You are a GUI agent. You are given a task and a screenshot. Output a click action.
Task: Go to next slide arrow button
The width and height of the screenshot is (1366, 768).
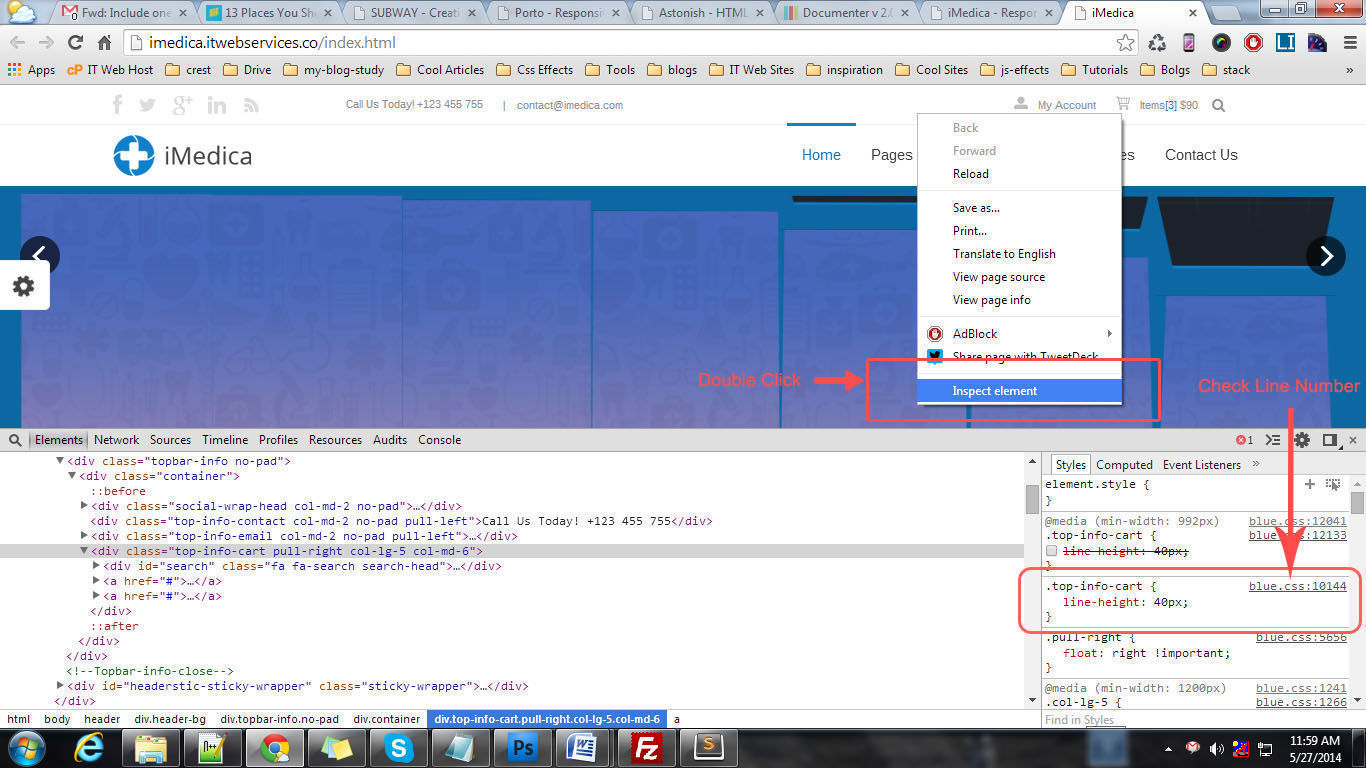click(x=1325, y=256)
